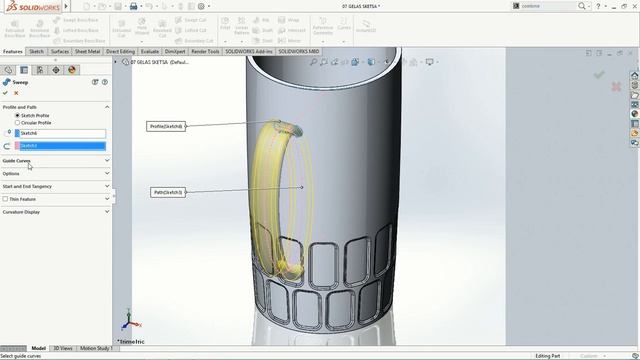Screen dimensions: 640x360
Task: Switch to the Model bottom tab
Action: (38, 348)
